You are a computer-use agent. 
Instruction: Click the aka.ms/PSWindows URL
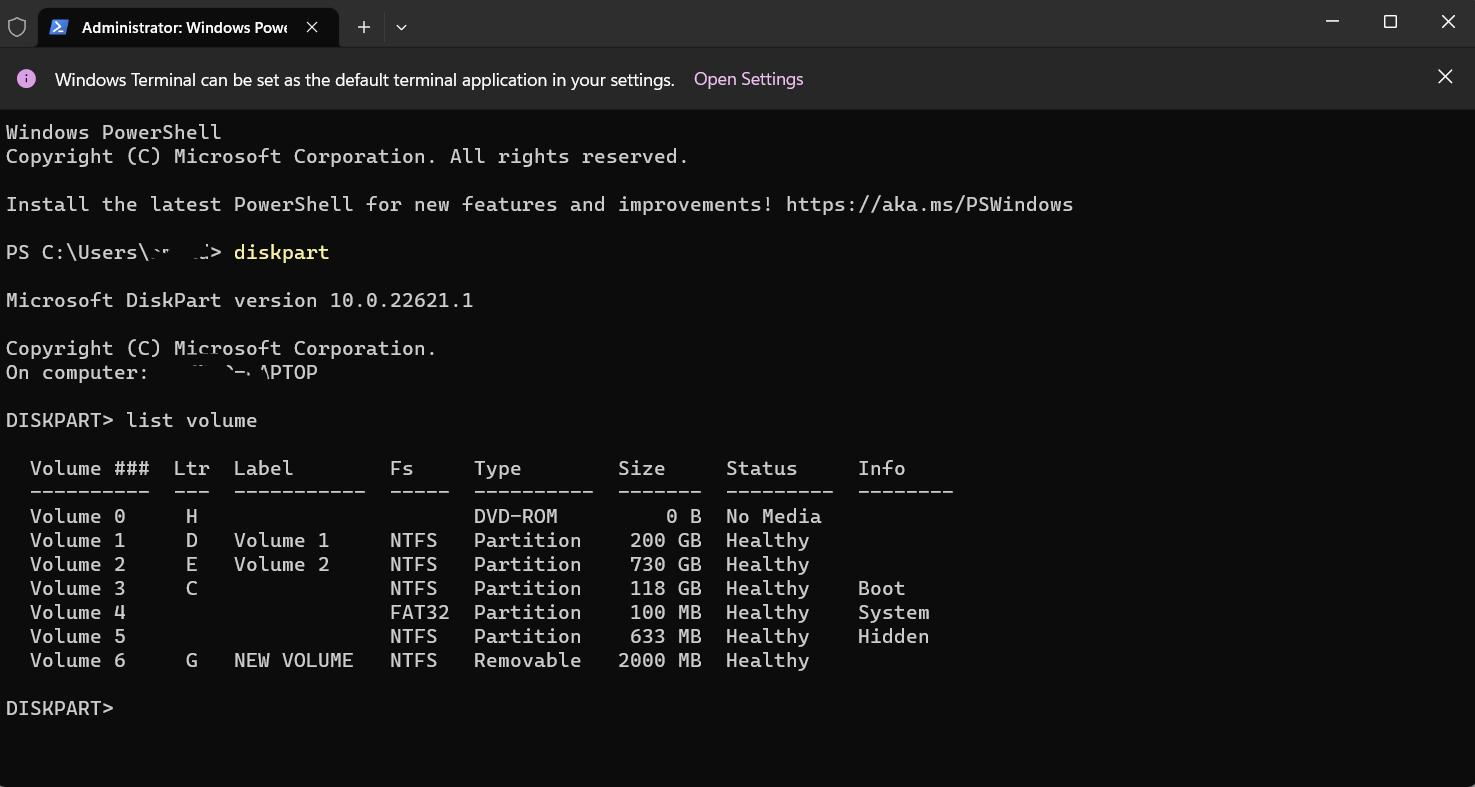point(929,204)
